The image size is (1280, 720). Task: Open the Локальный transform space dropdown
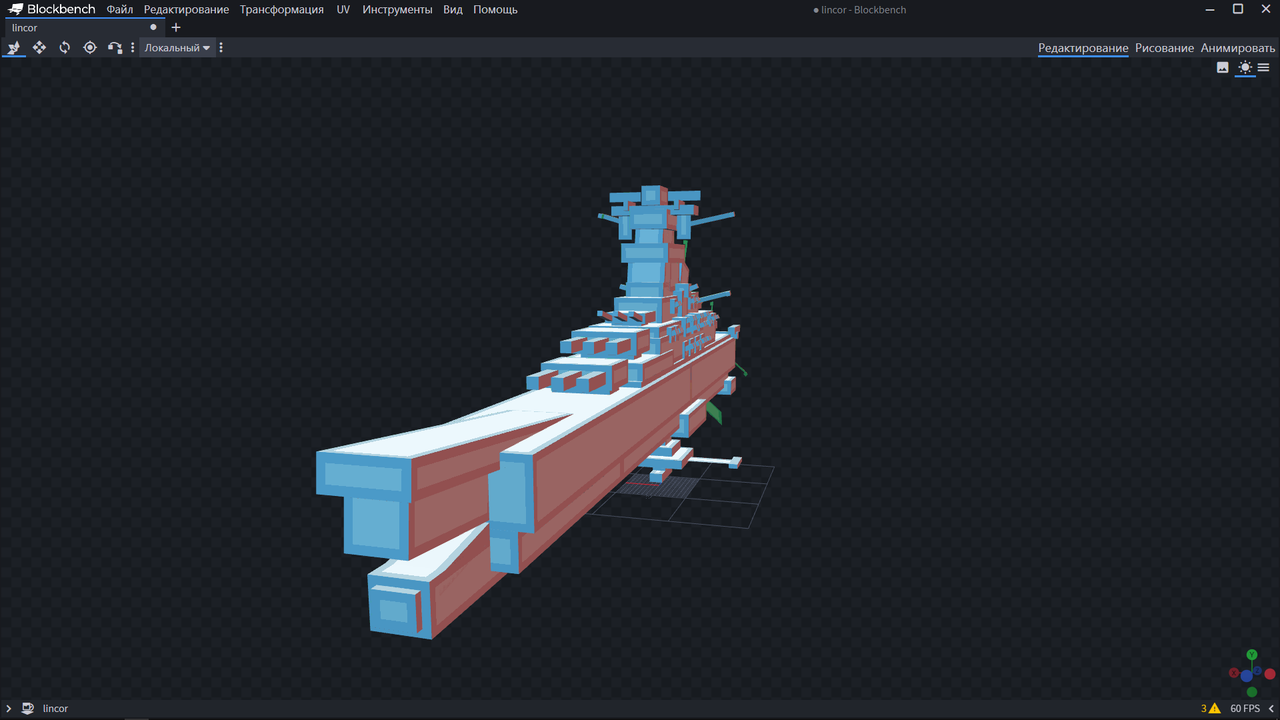177,48
